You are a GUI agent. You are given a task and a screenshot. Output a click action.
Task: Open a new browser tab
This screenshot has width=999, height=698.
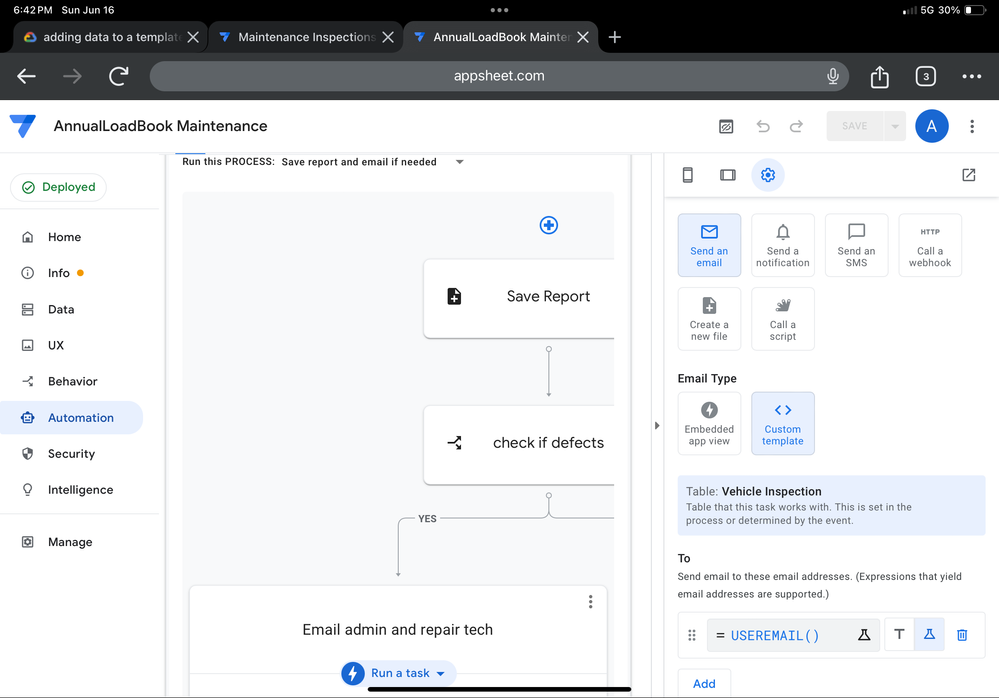tap(615, 37)
